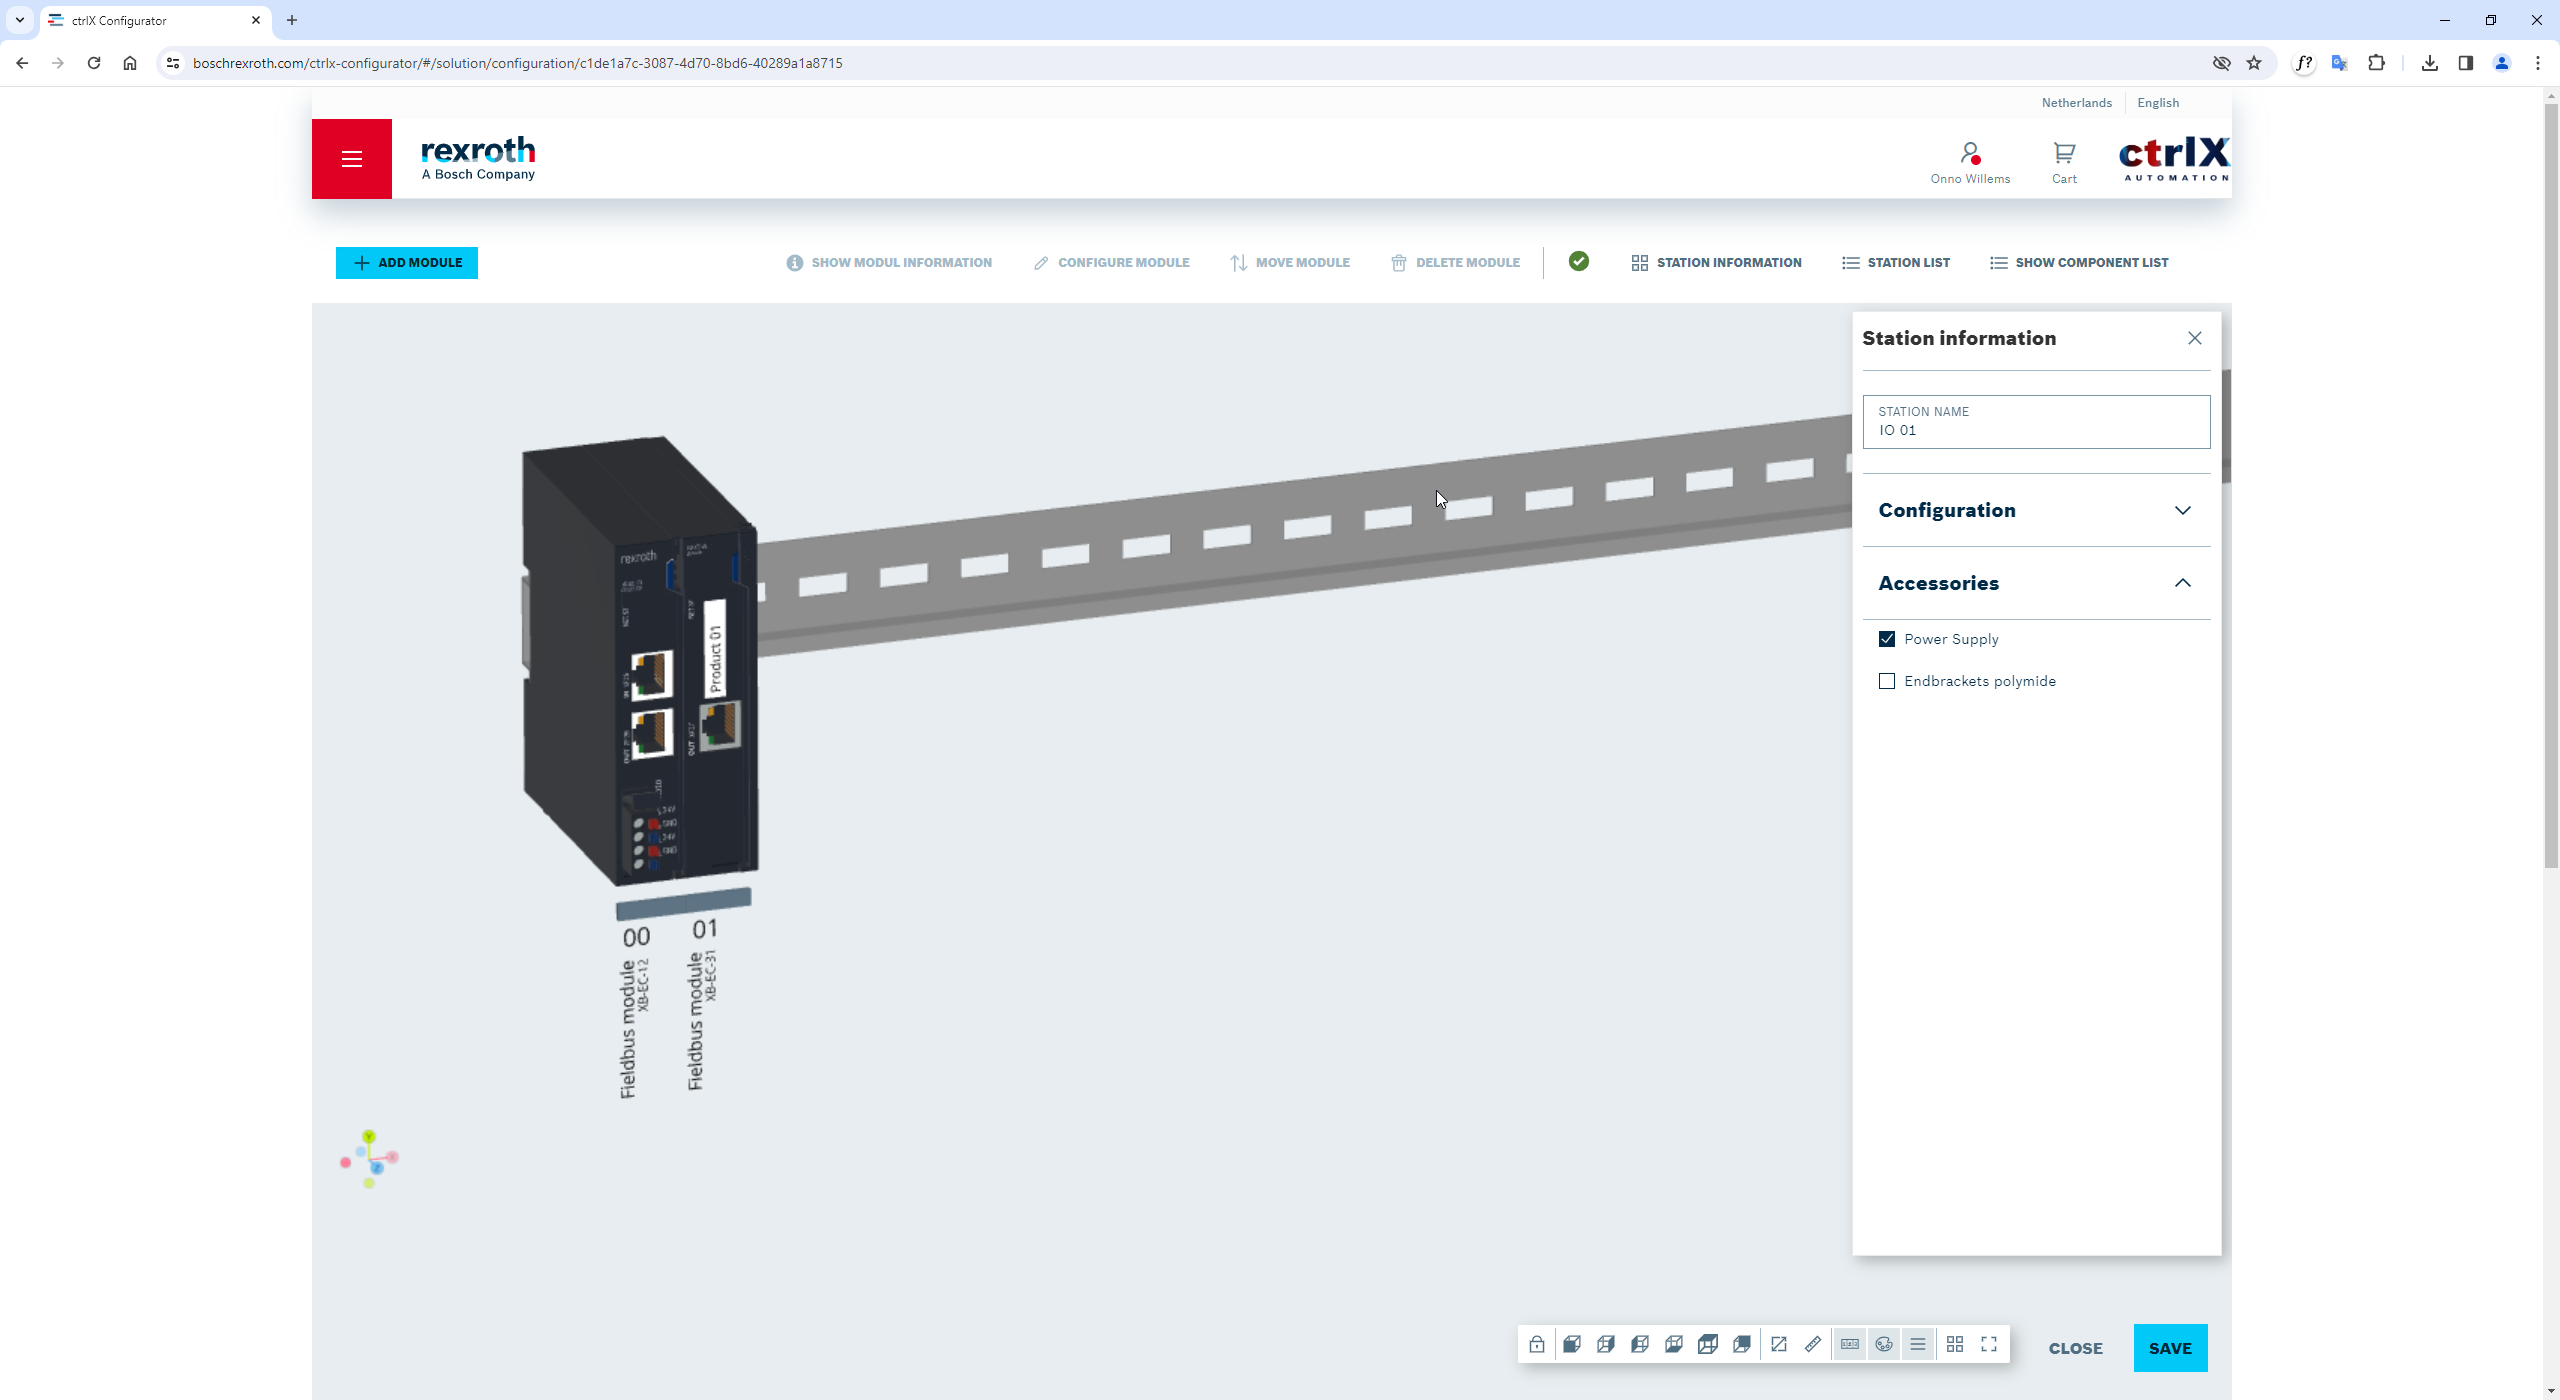The height and width of the screenshot is (1400, 2560).
Task: Switch language to Netherlands
Action: [x=2076, y=102]
